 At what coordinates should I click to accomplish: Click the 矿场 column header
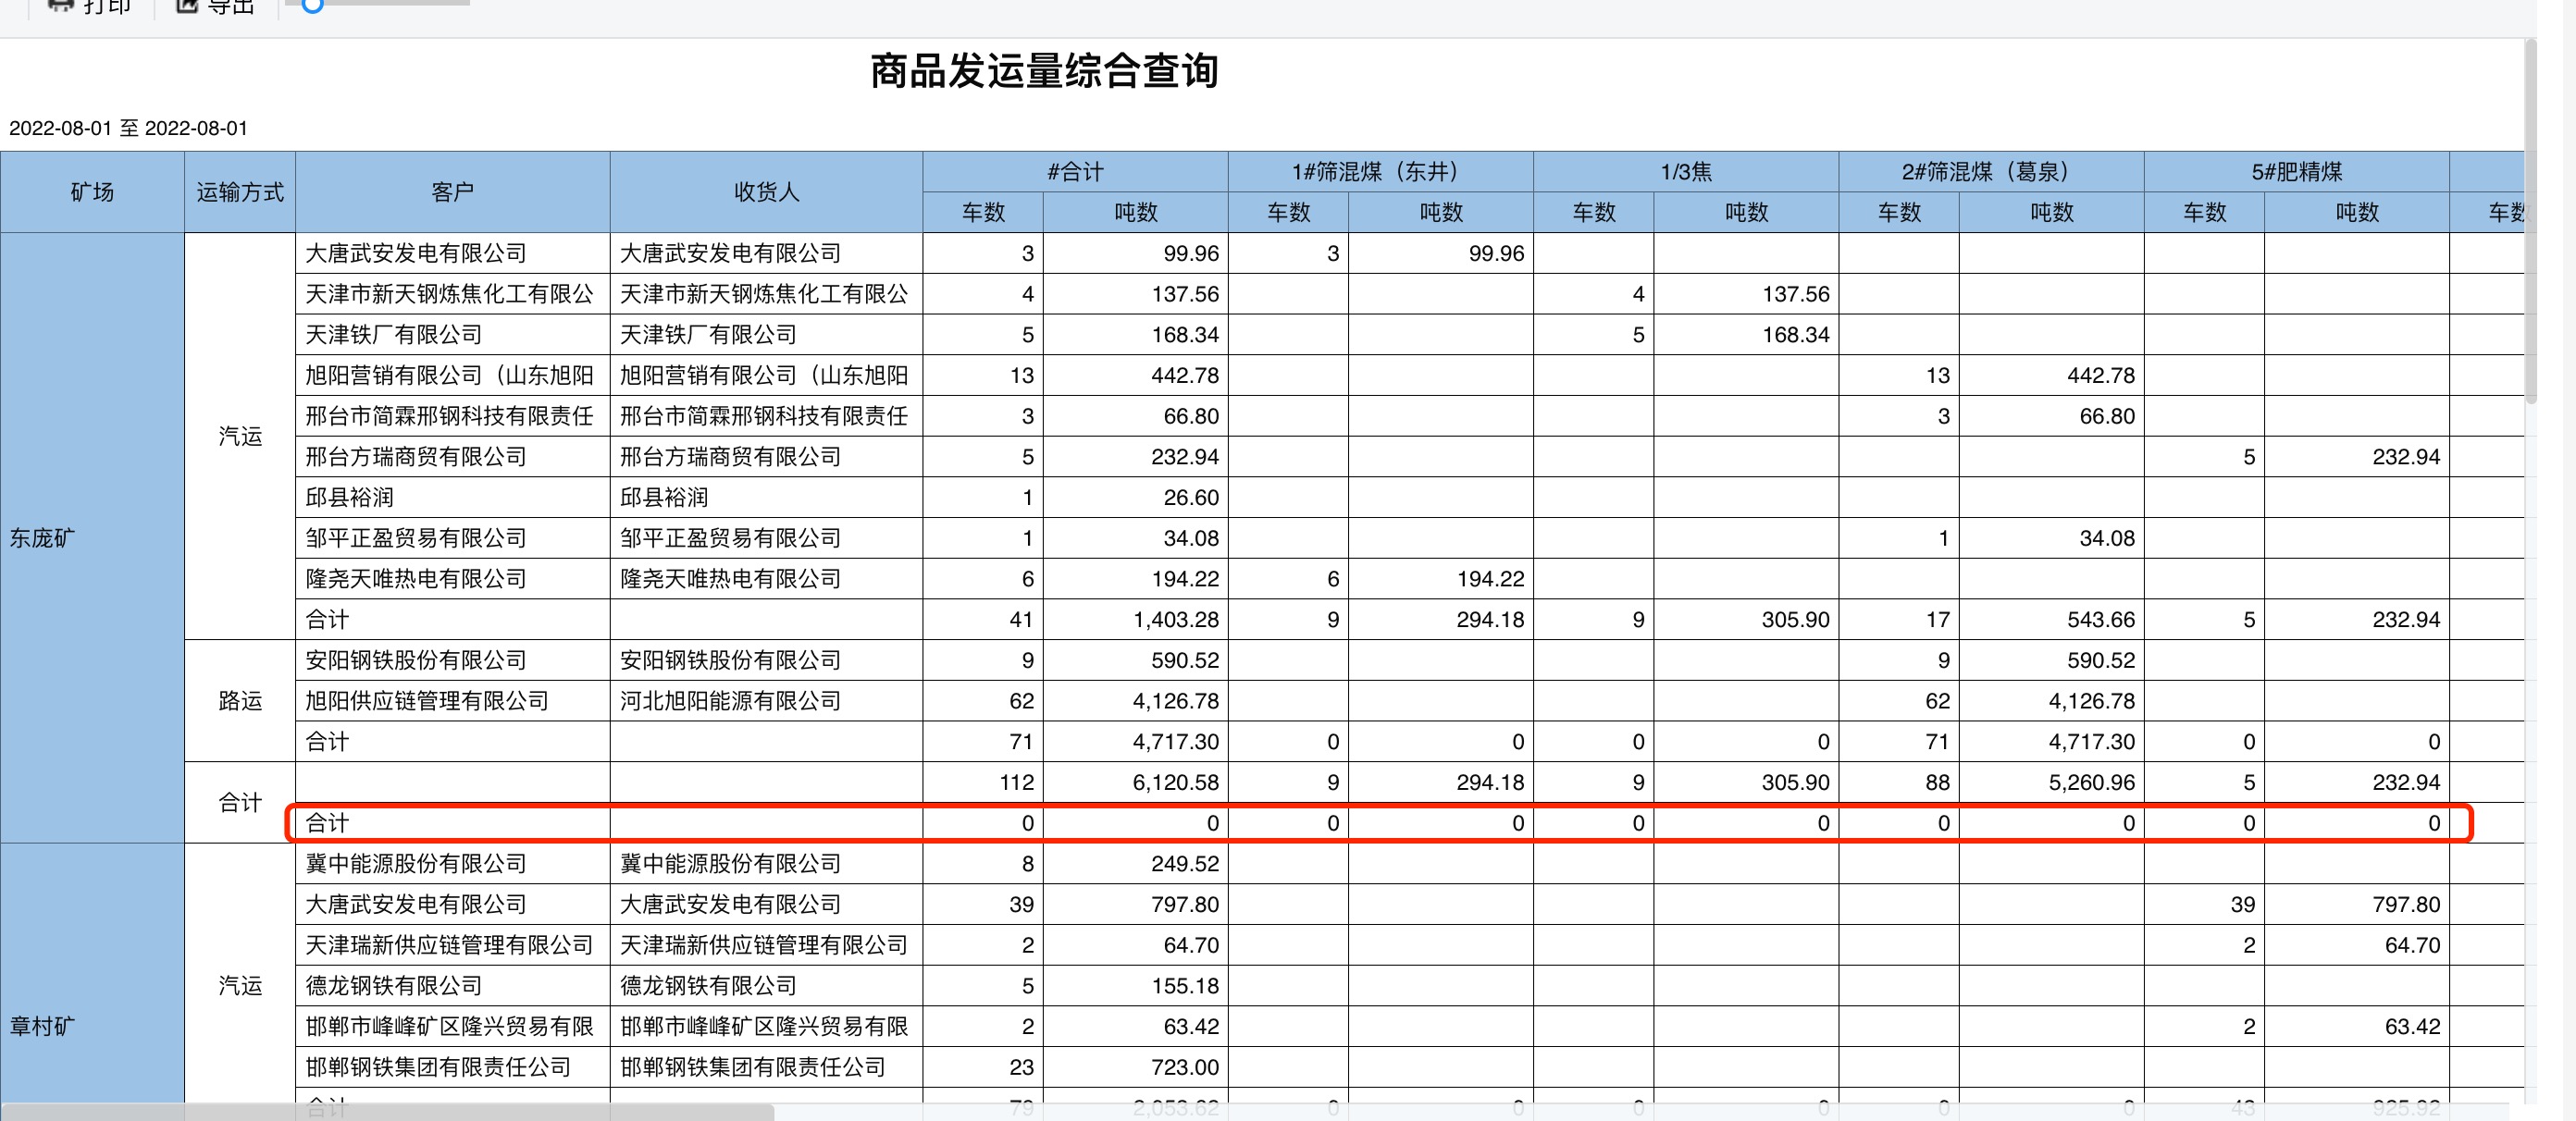[92, 192]
